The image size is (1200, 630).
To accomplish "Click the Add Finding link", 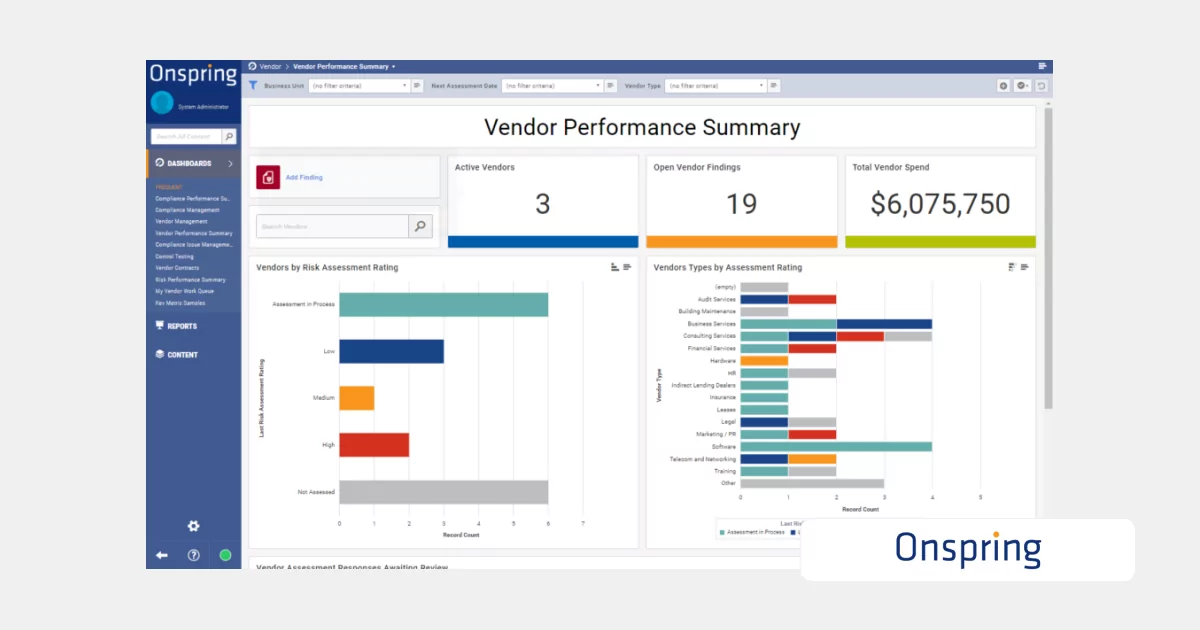I will [x=304, y=178].
